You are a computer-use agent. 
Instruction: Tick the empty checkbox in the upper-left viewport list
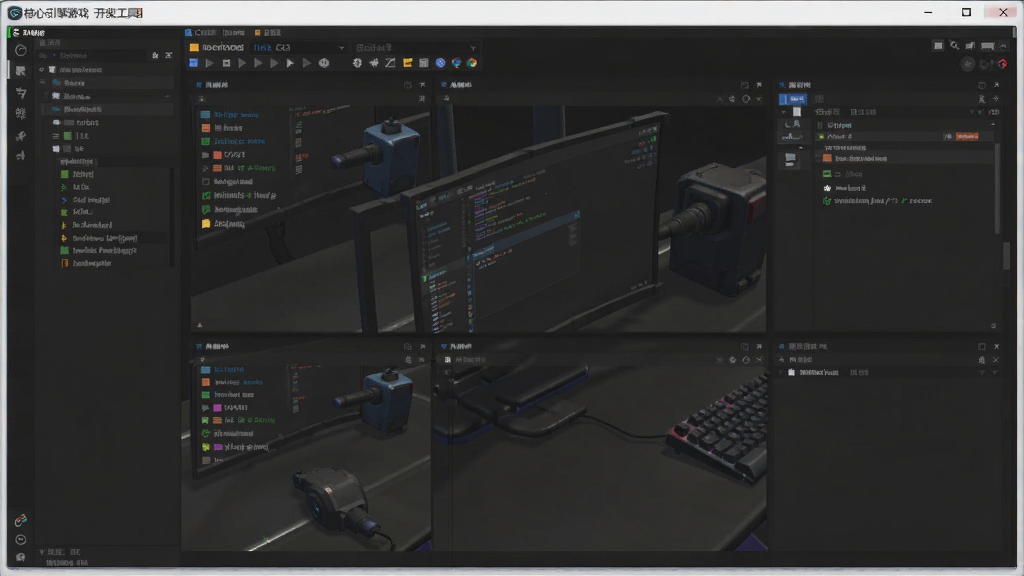click(x=206, y=182)
